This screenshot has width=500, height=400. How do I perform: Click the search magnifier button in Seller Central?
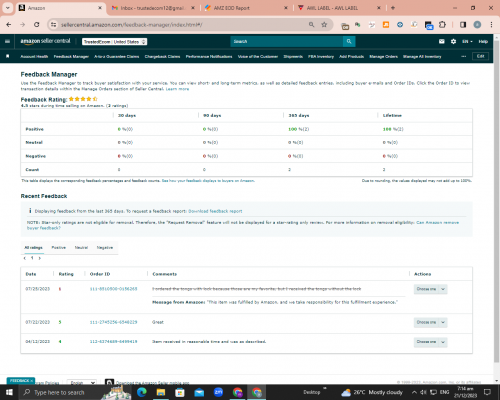tap(349, 41)
